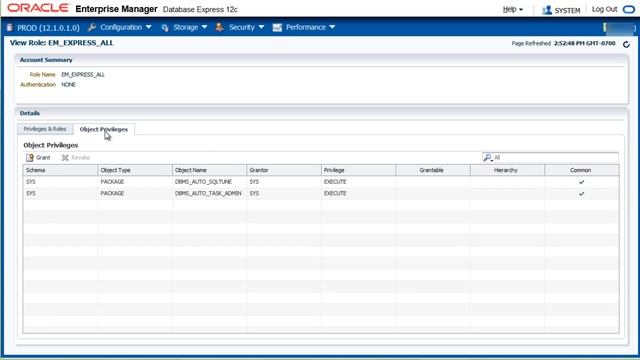Click the Log Out link
640x360 pixels.
pos(604,9)
